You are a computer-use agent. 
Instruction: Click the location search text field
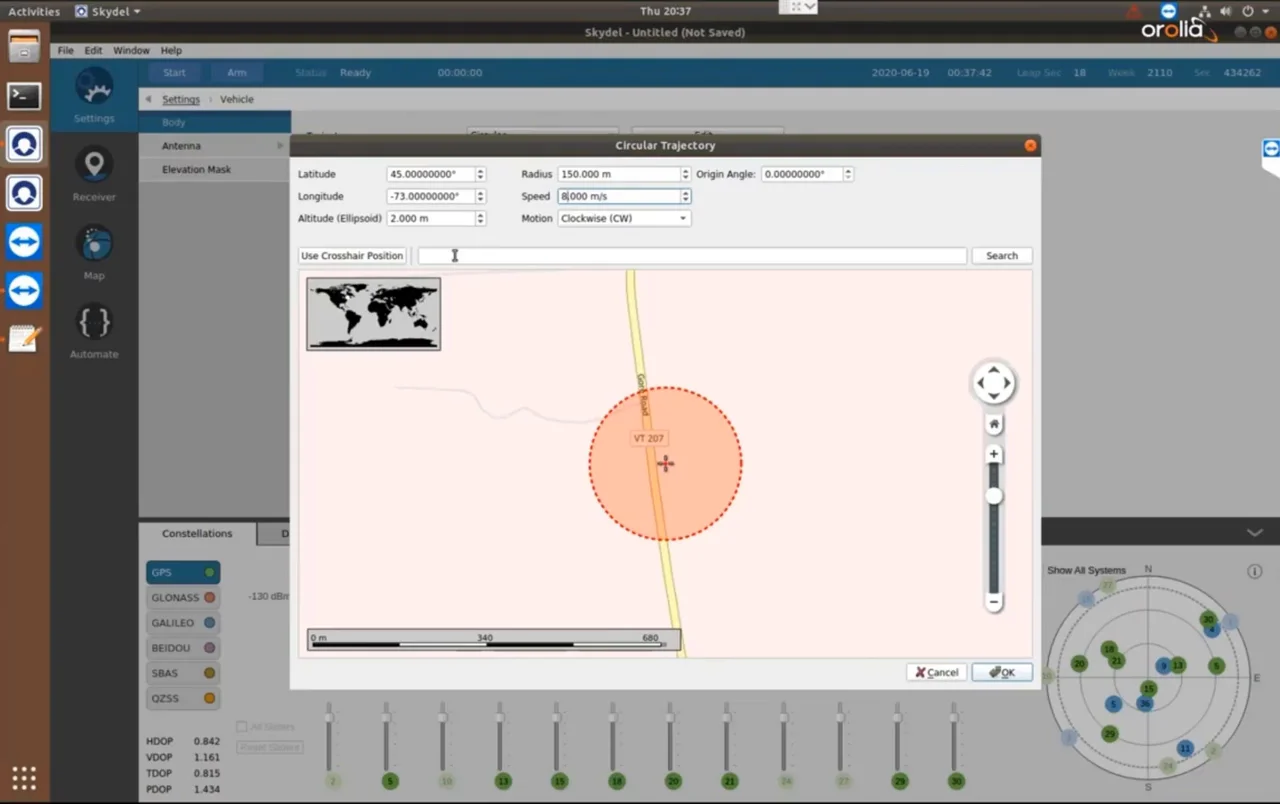tap(692, 256)
